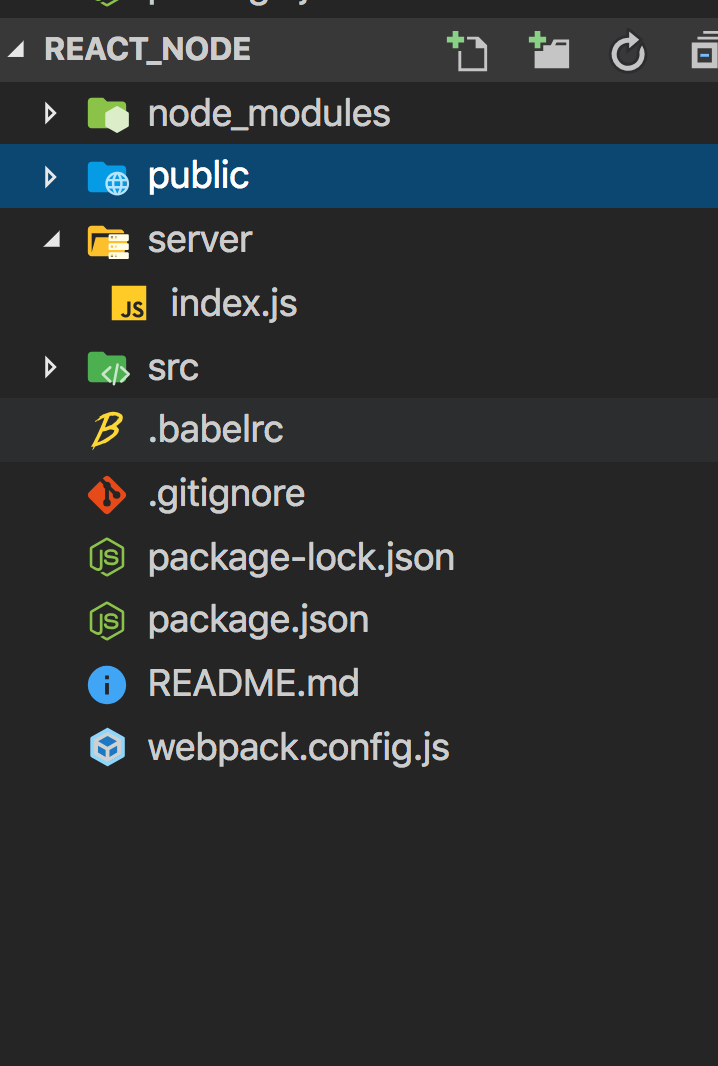This screenshot has width=718, height=1066.
Task: Click the Node icon beside package.json
Action: pos(107,621)
